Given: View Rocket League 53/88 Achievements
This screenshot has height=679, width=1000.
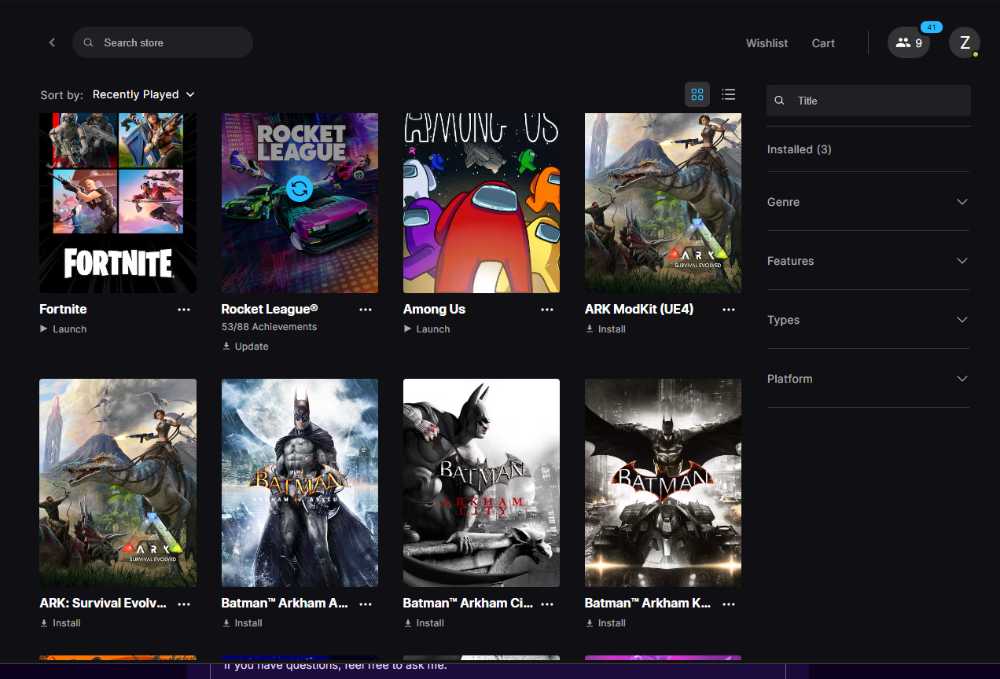Looking at the screenshot, I should [x=269, y=326].
